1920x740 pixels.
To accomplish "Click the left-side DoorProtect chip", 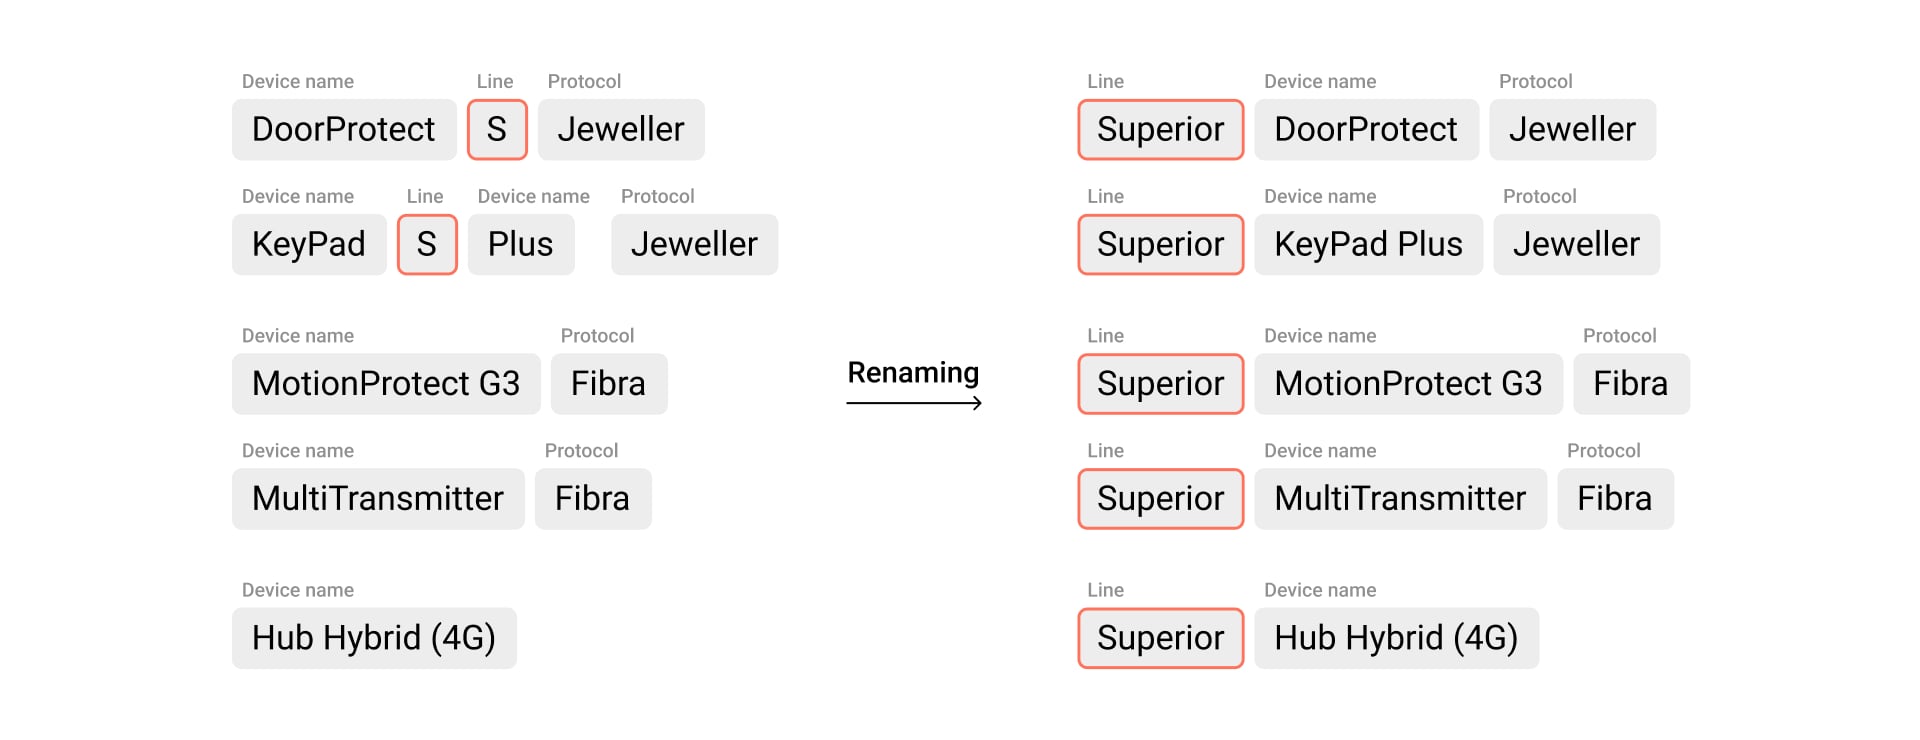I will coord(344,130).
